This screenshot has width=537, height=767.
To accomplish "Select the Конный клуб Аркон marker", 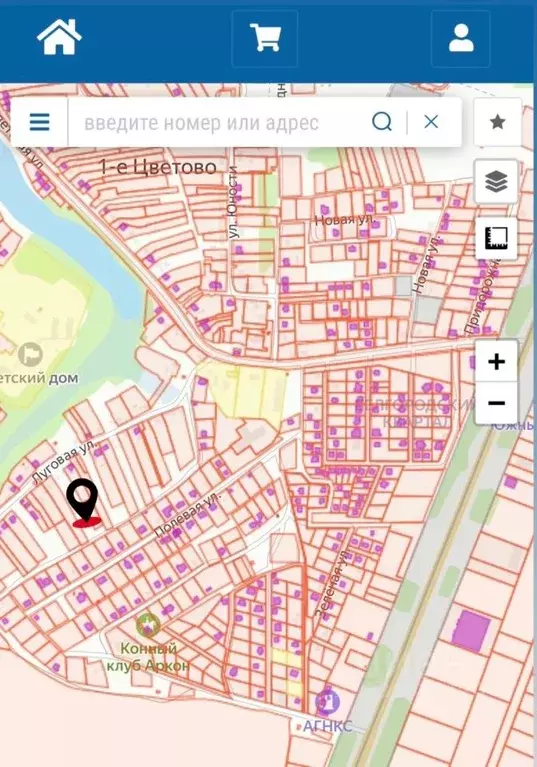I will pos(148,626).
